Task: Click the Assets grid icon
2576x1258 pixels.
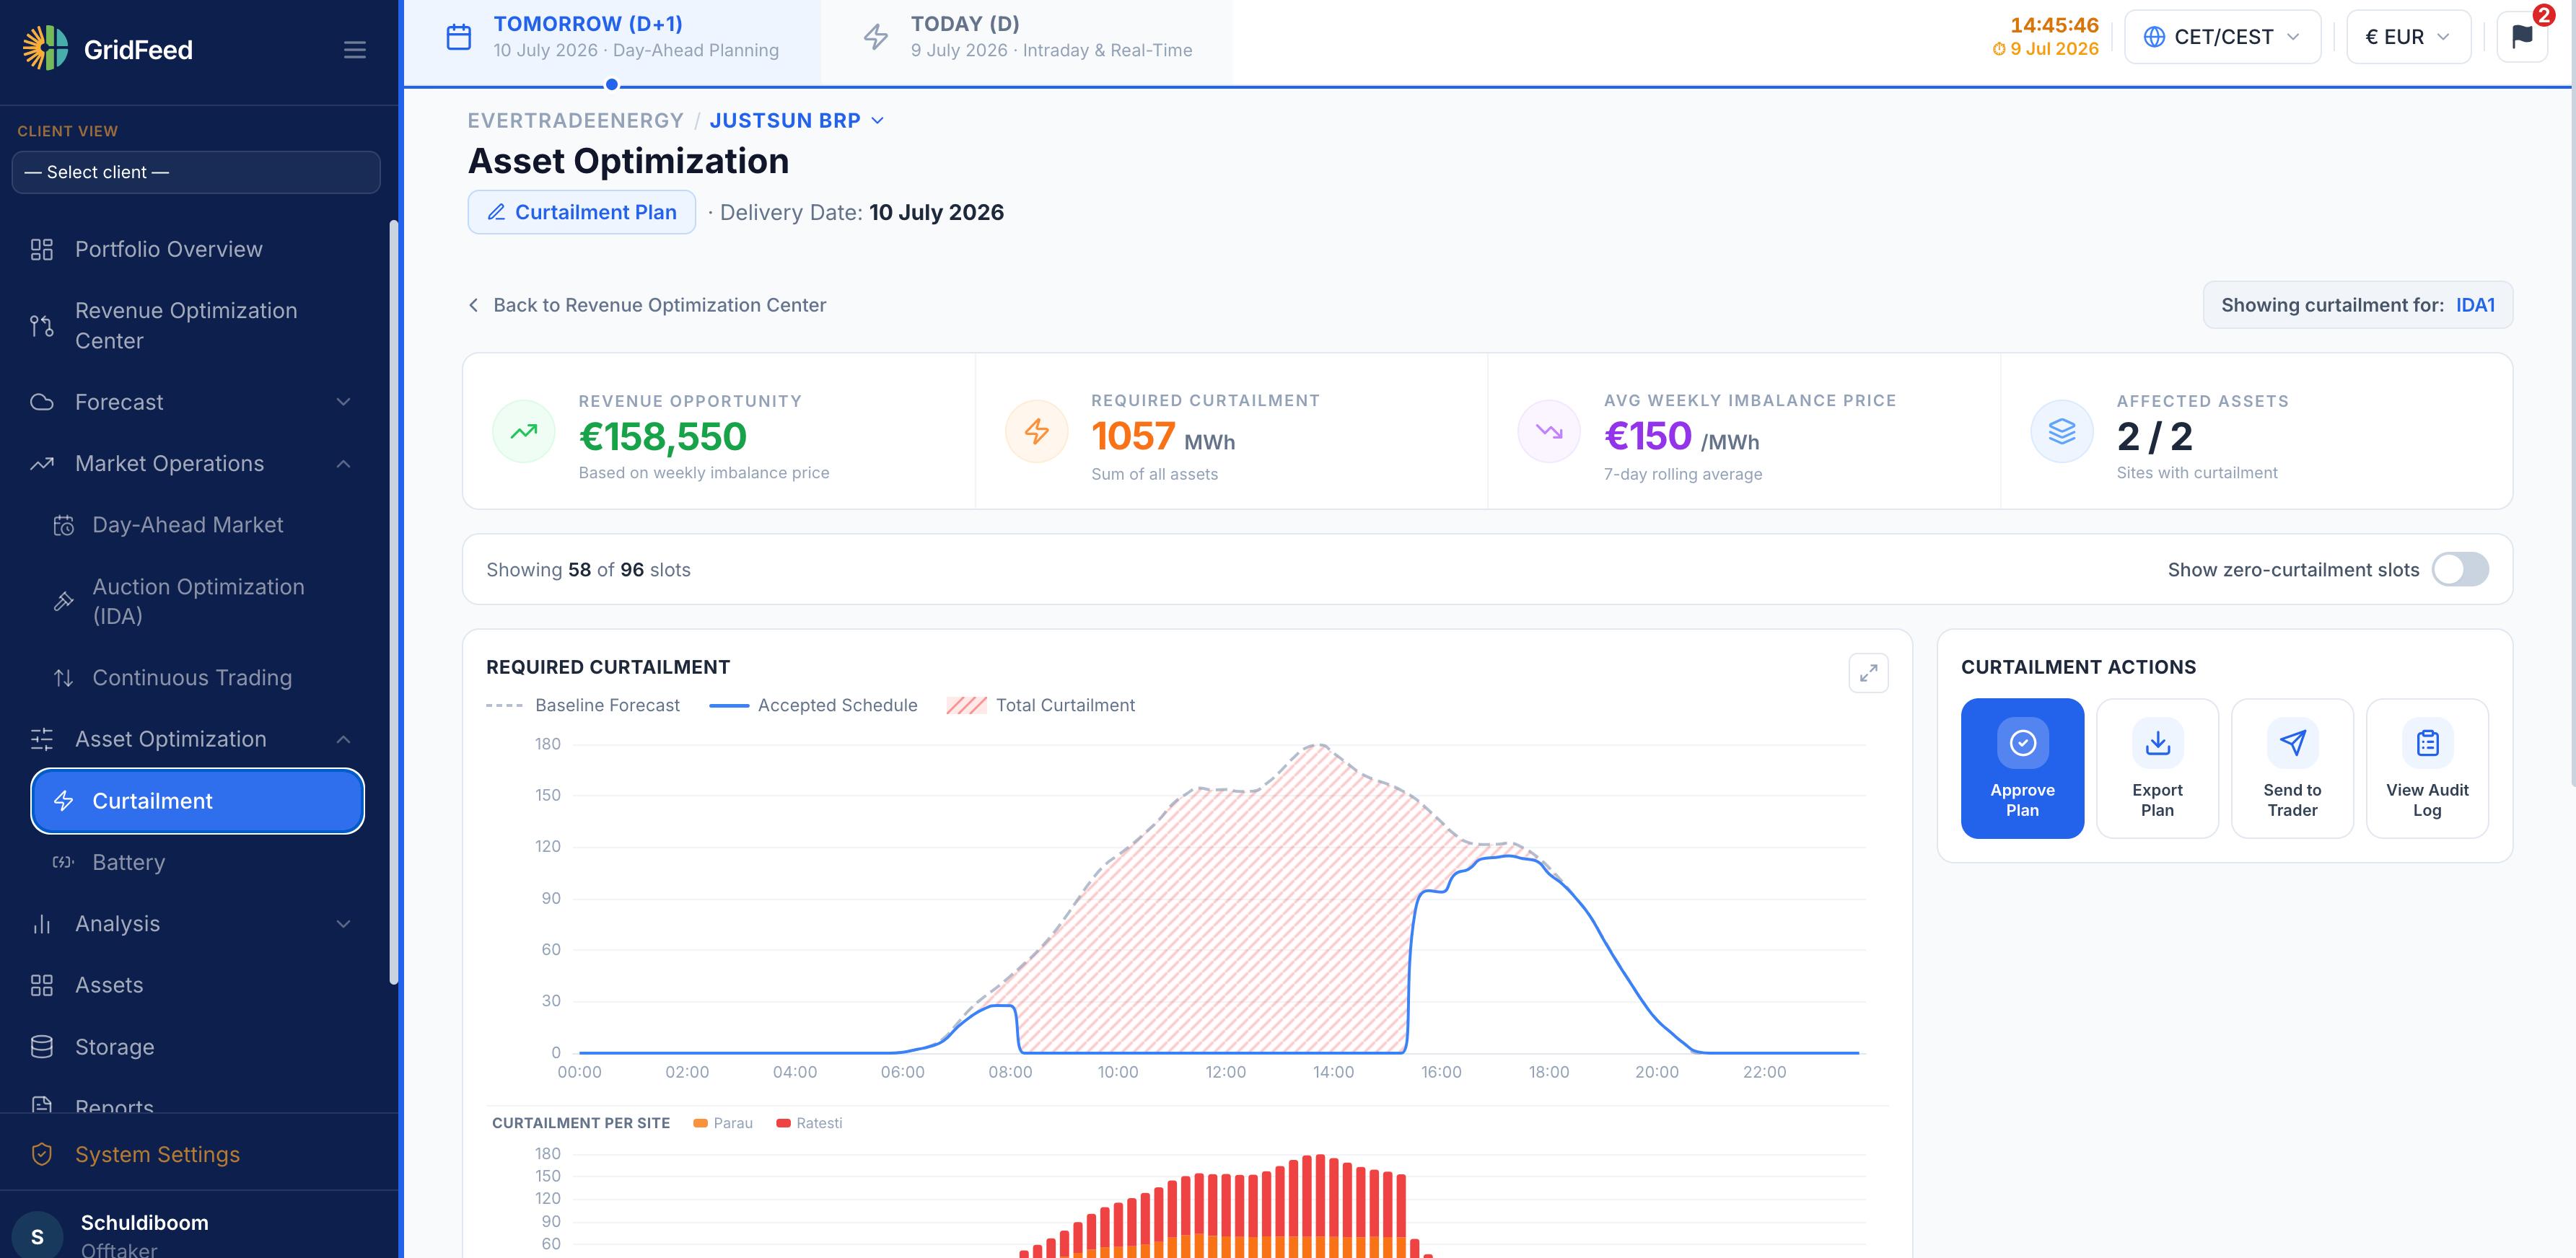Action: (41, 985)
